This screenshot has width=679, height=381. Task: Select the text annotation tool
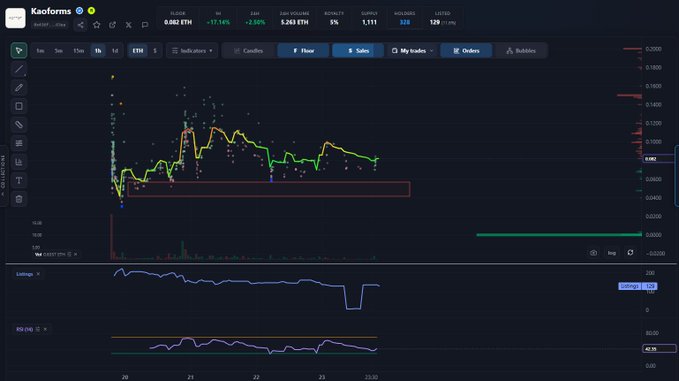(19, 181)
